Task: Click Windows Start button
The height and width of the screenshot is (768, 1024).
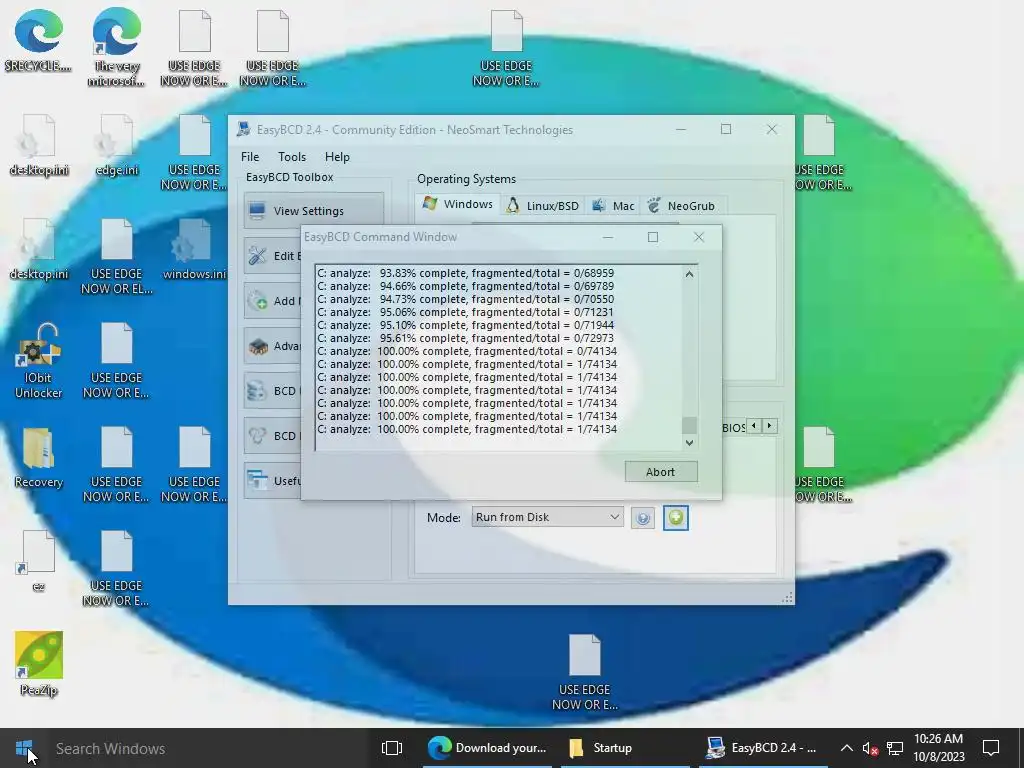Action: click(24, 748)
